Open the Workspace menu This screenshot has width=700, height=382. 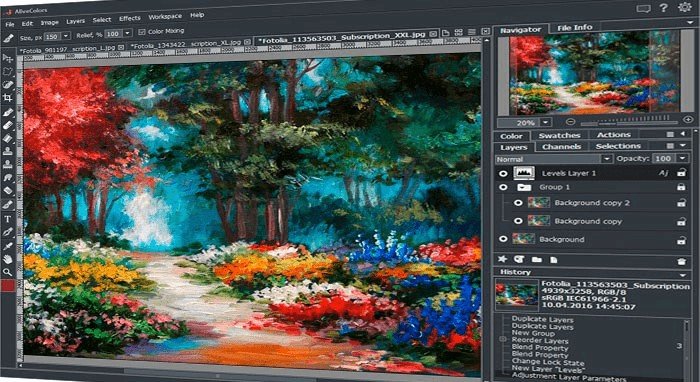pos(165,17)
